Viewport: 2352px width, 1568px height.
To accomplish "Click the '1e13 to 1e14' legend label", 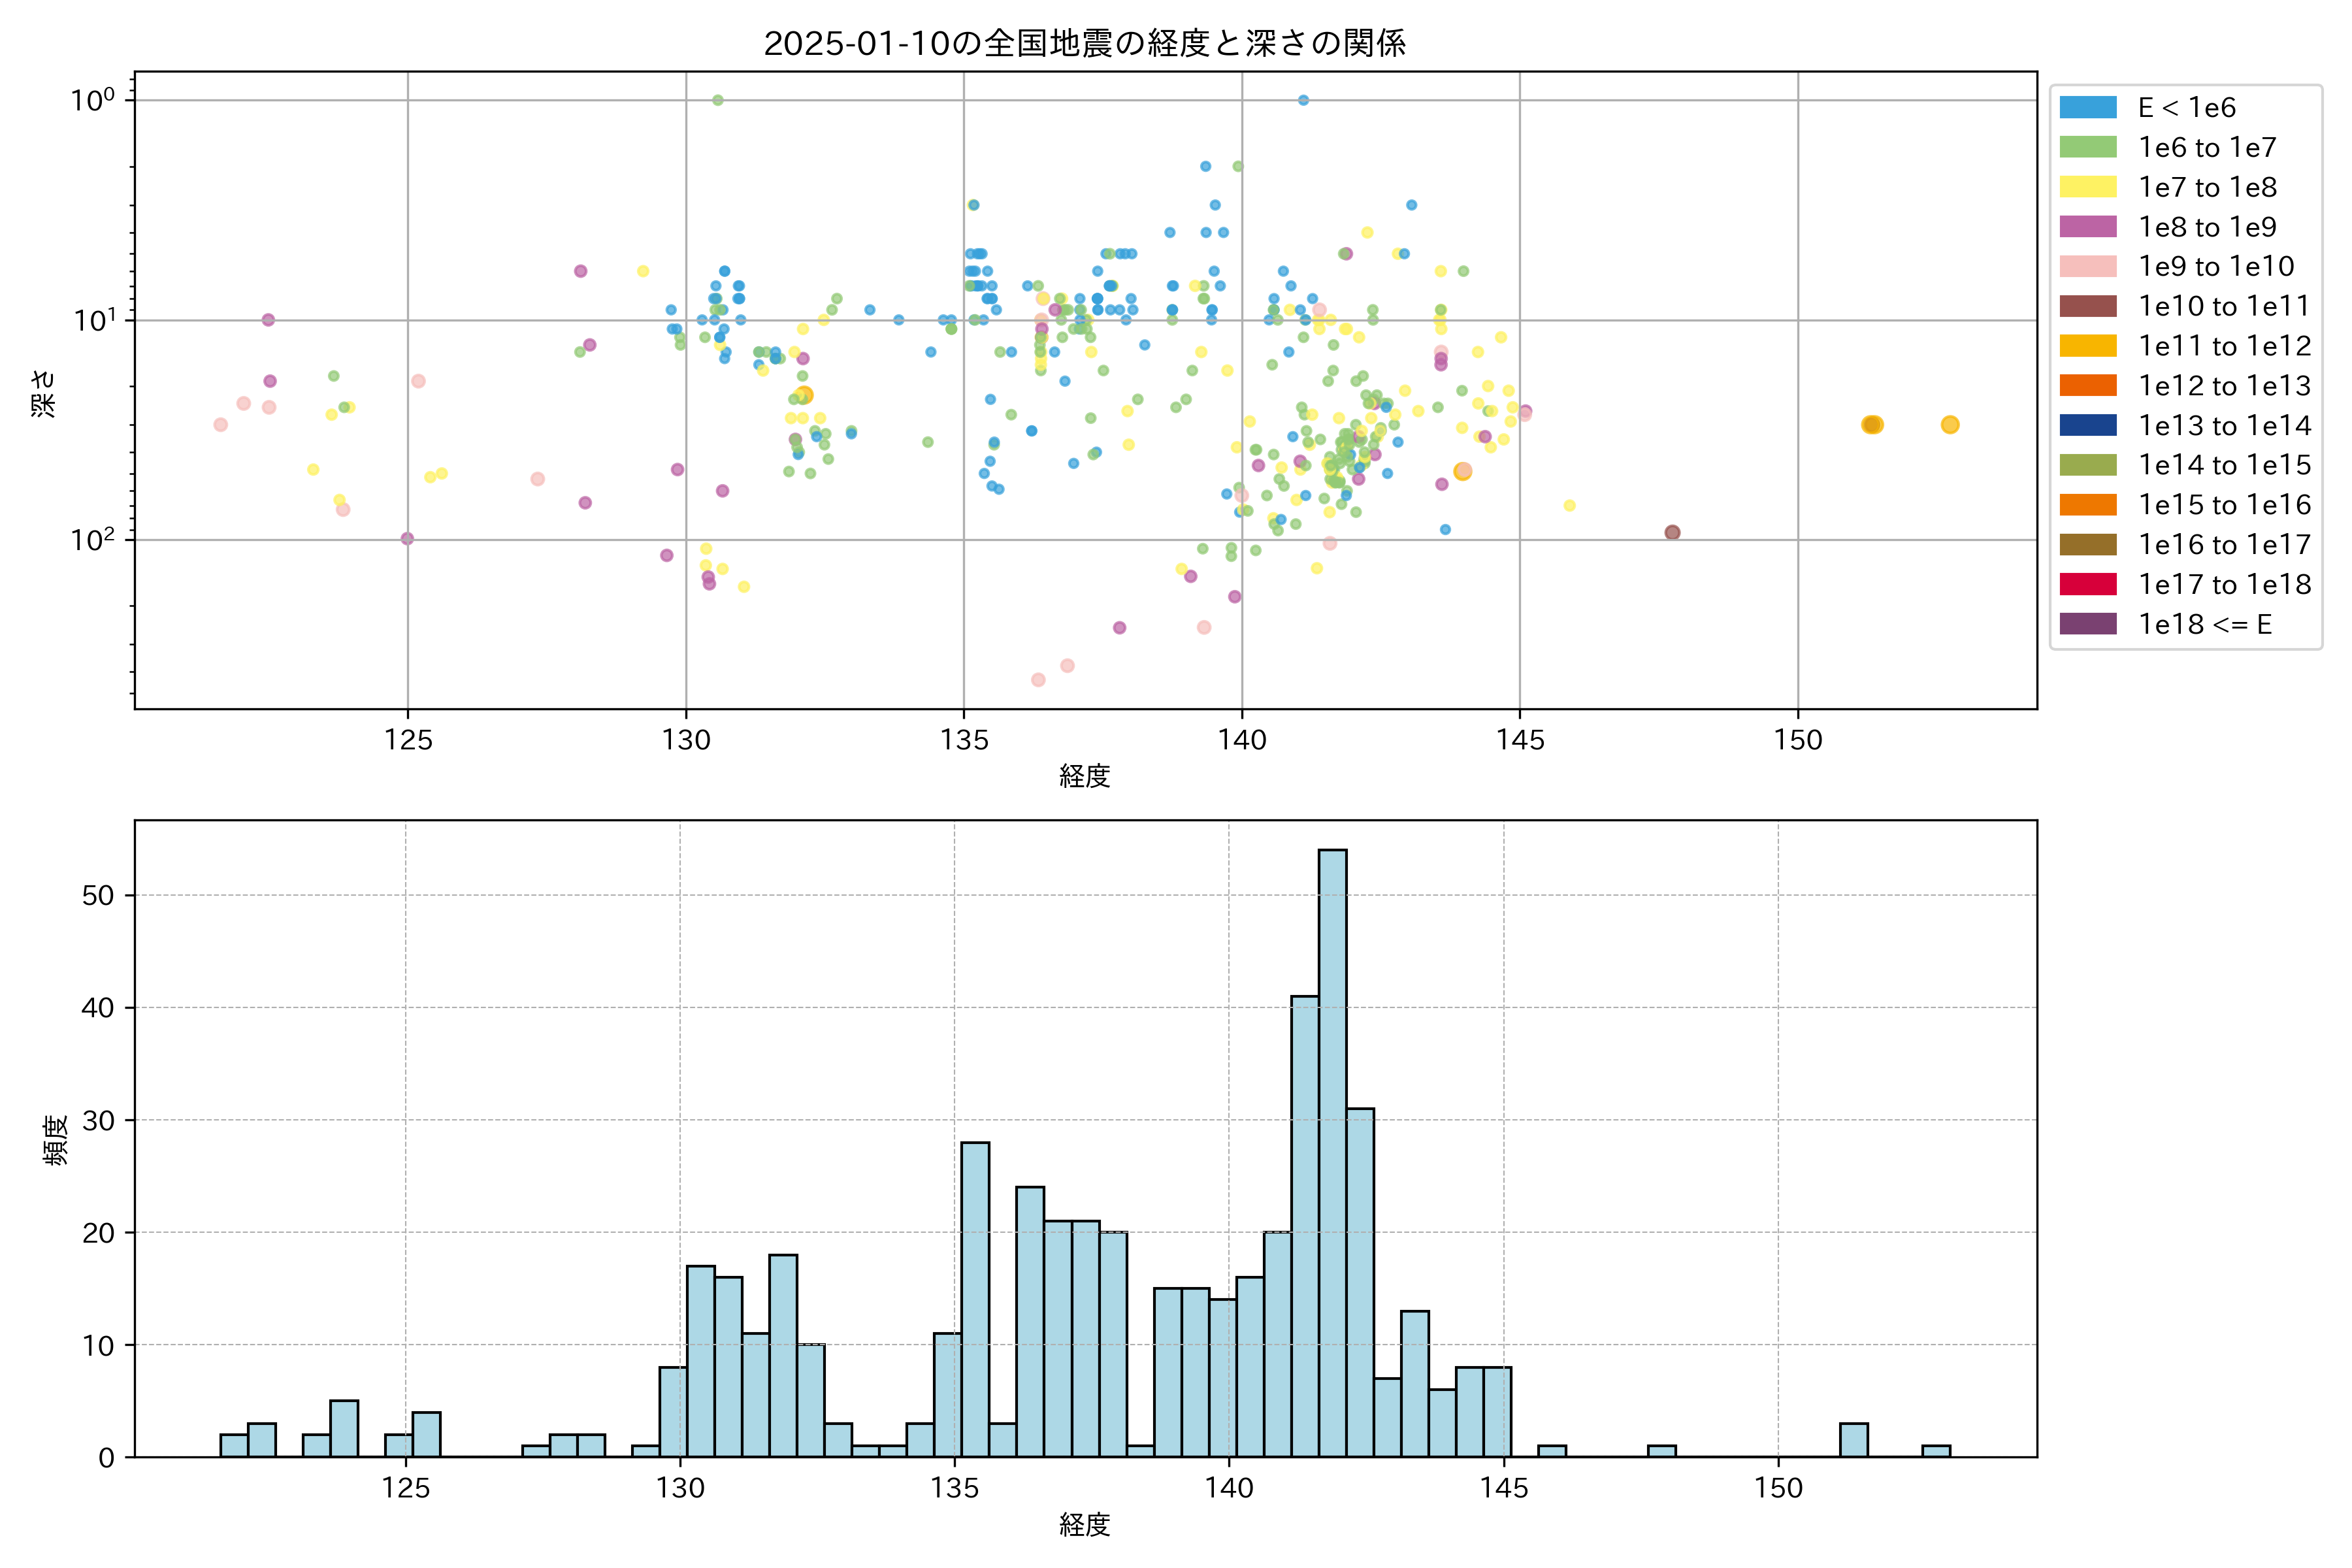I will point(2224,426).
